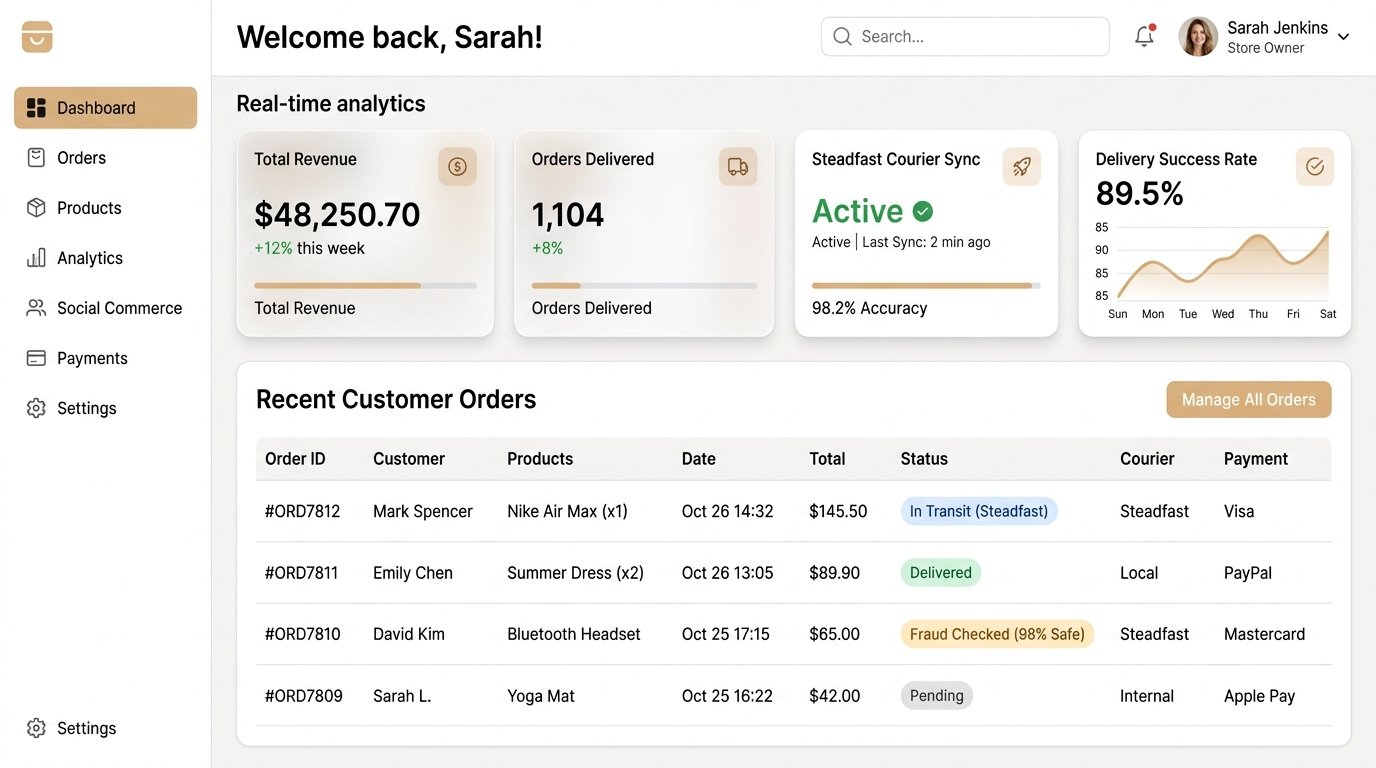This screenshot has height=768, width=1376.
Task: Click the Fraud Checked (98% Safe) badge
Action: click(997, 634)
